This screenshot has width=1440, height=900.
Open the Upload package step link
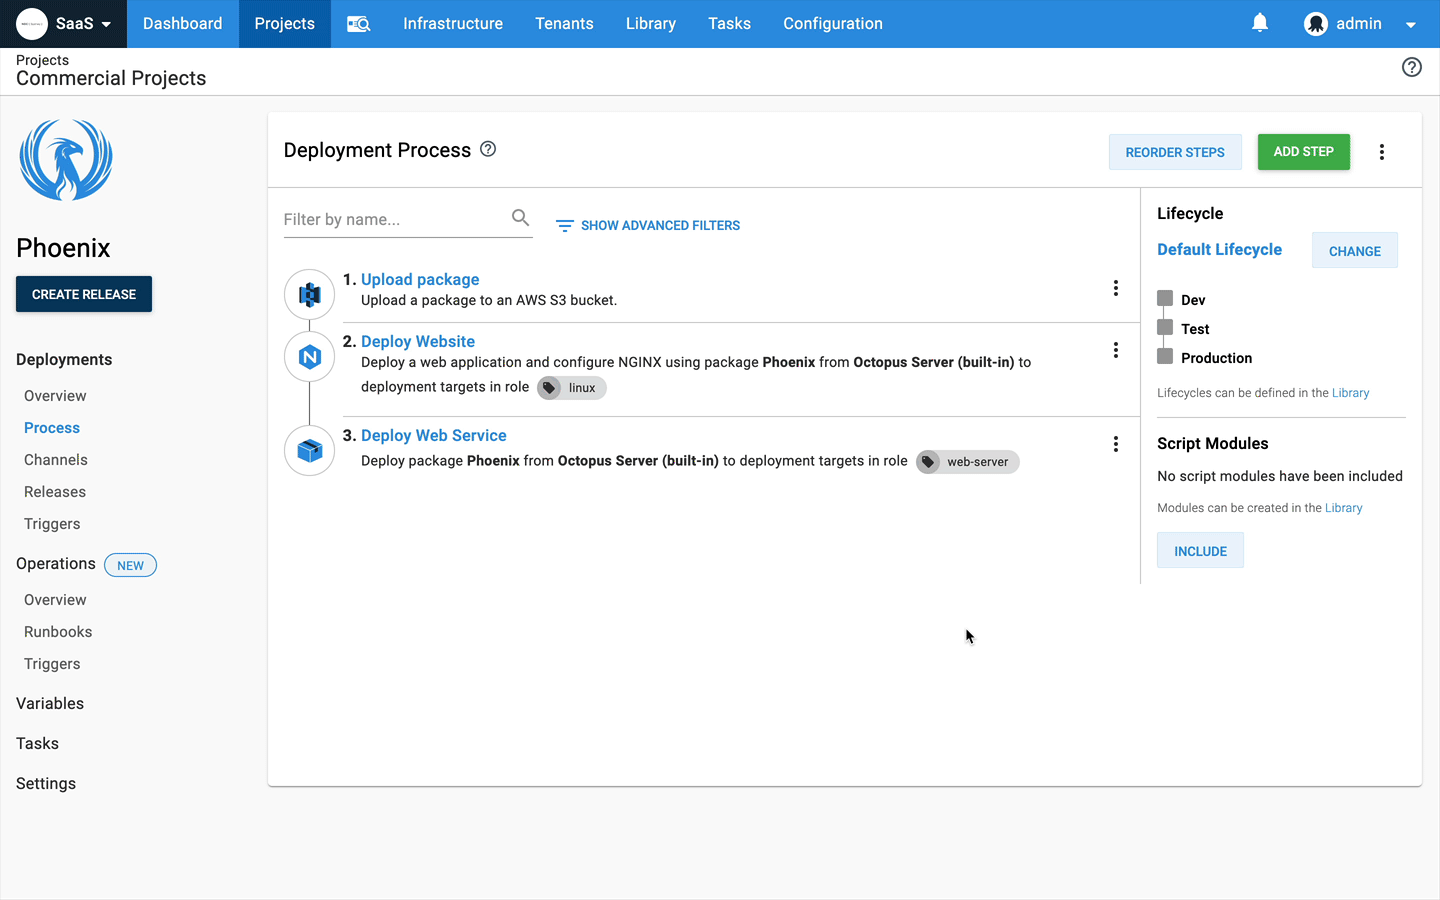(x=420, y=280)
